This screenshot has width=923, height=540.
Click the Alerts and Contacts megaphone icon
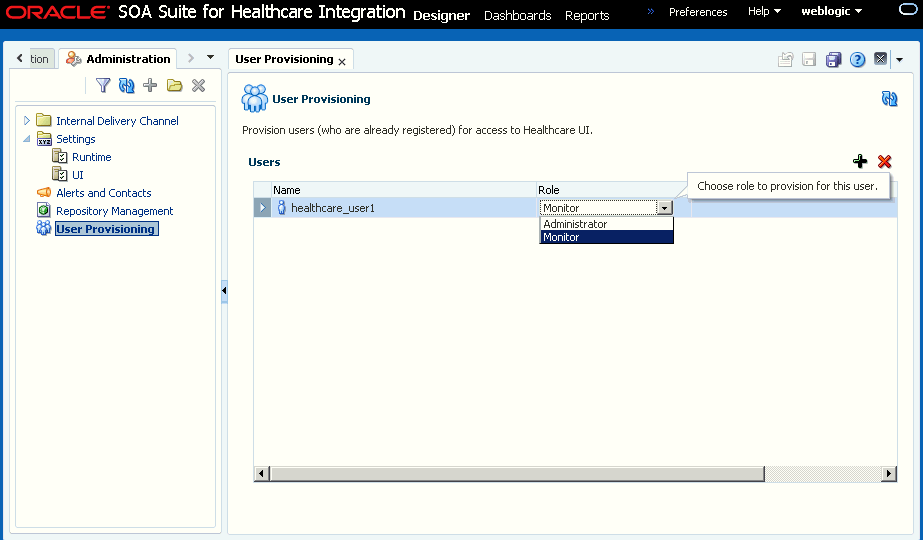pyautogui.click(x=44, y=193)
